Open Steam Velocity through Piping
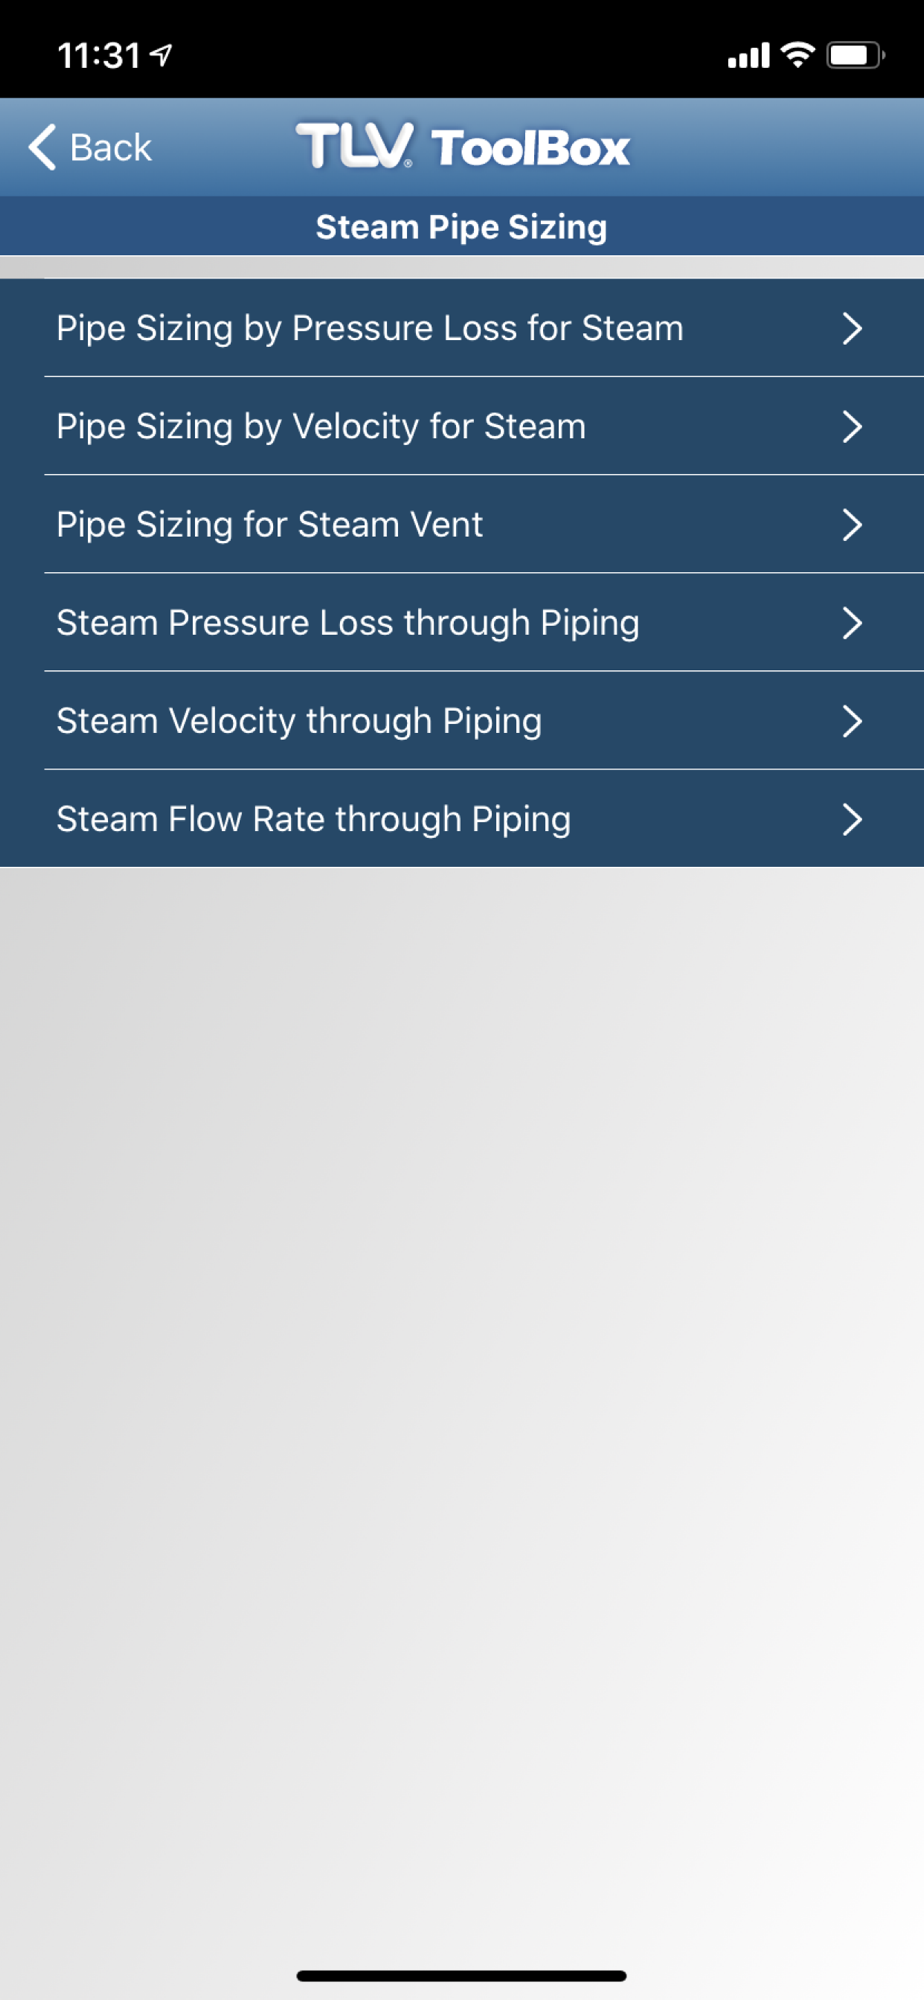The height and width of the screenshot is (2000, 924). tap(462, 720)
